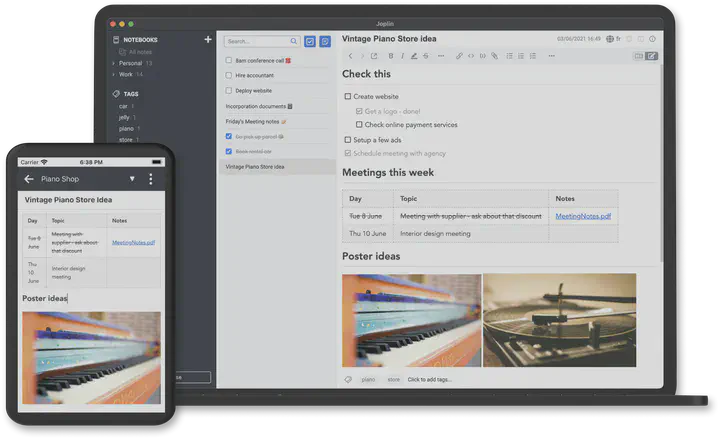Create a new to-do with the checkbox button
Screen dimensions: 720x439
(310, 41)
